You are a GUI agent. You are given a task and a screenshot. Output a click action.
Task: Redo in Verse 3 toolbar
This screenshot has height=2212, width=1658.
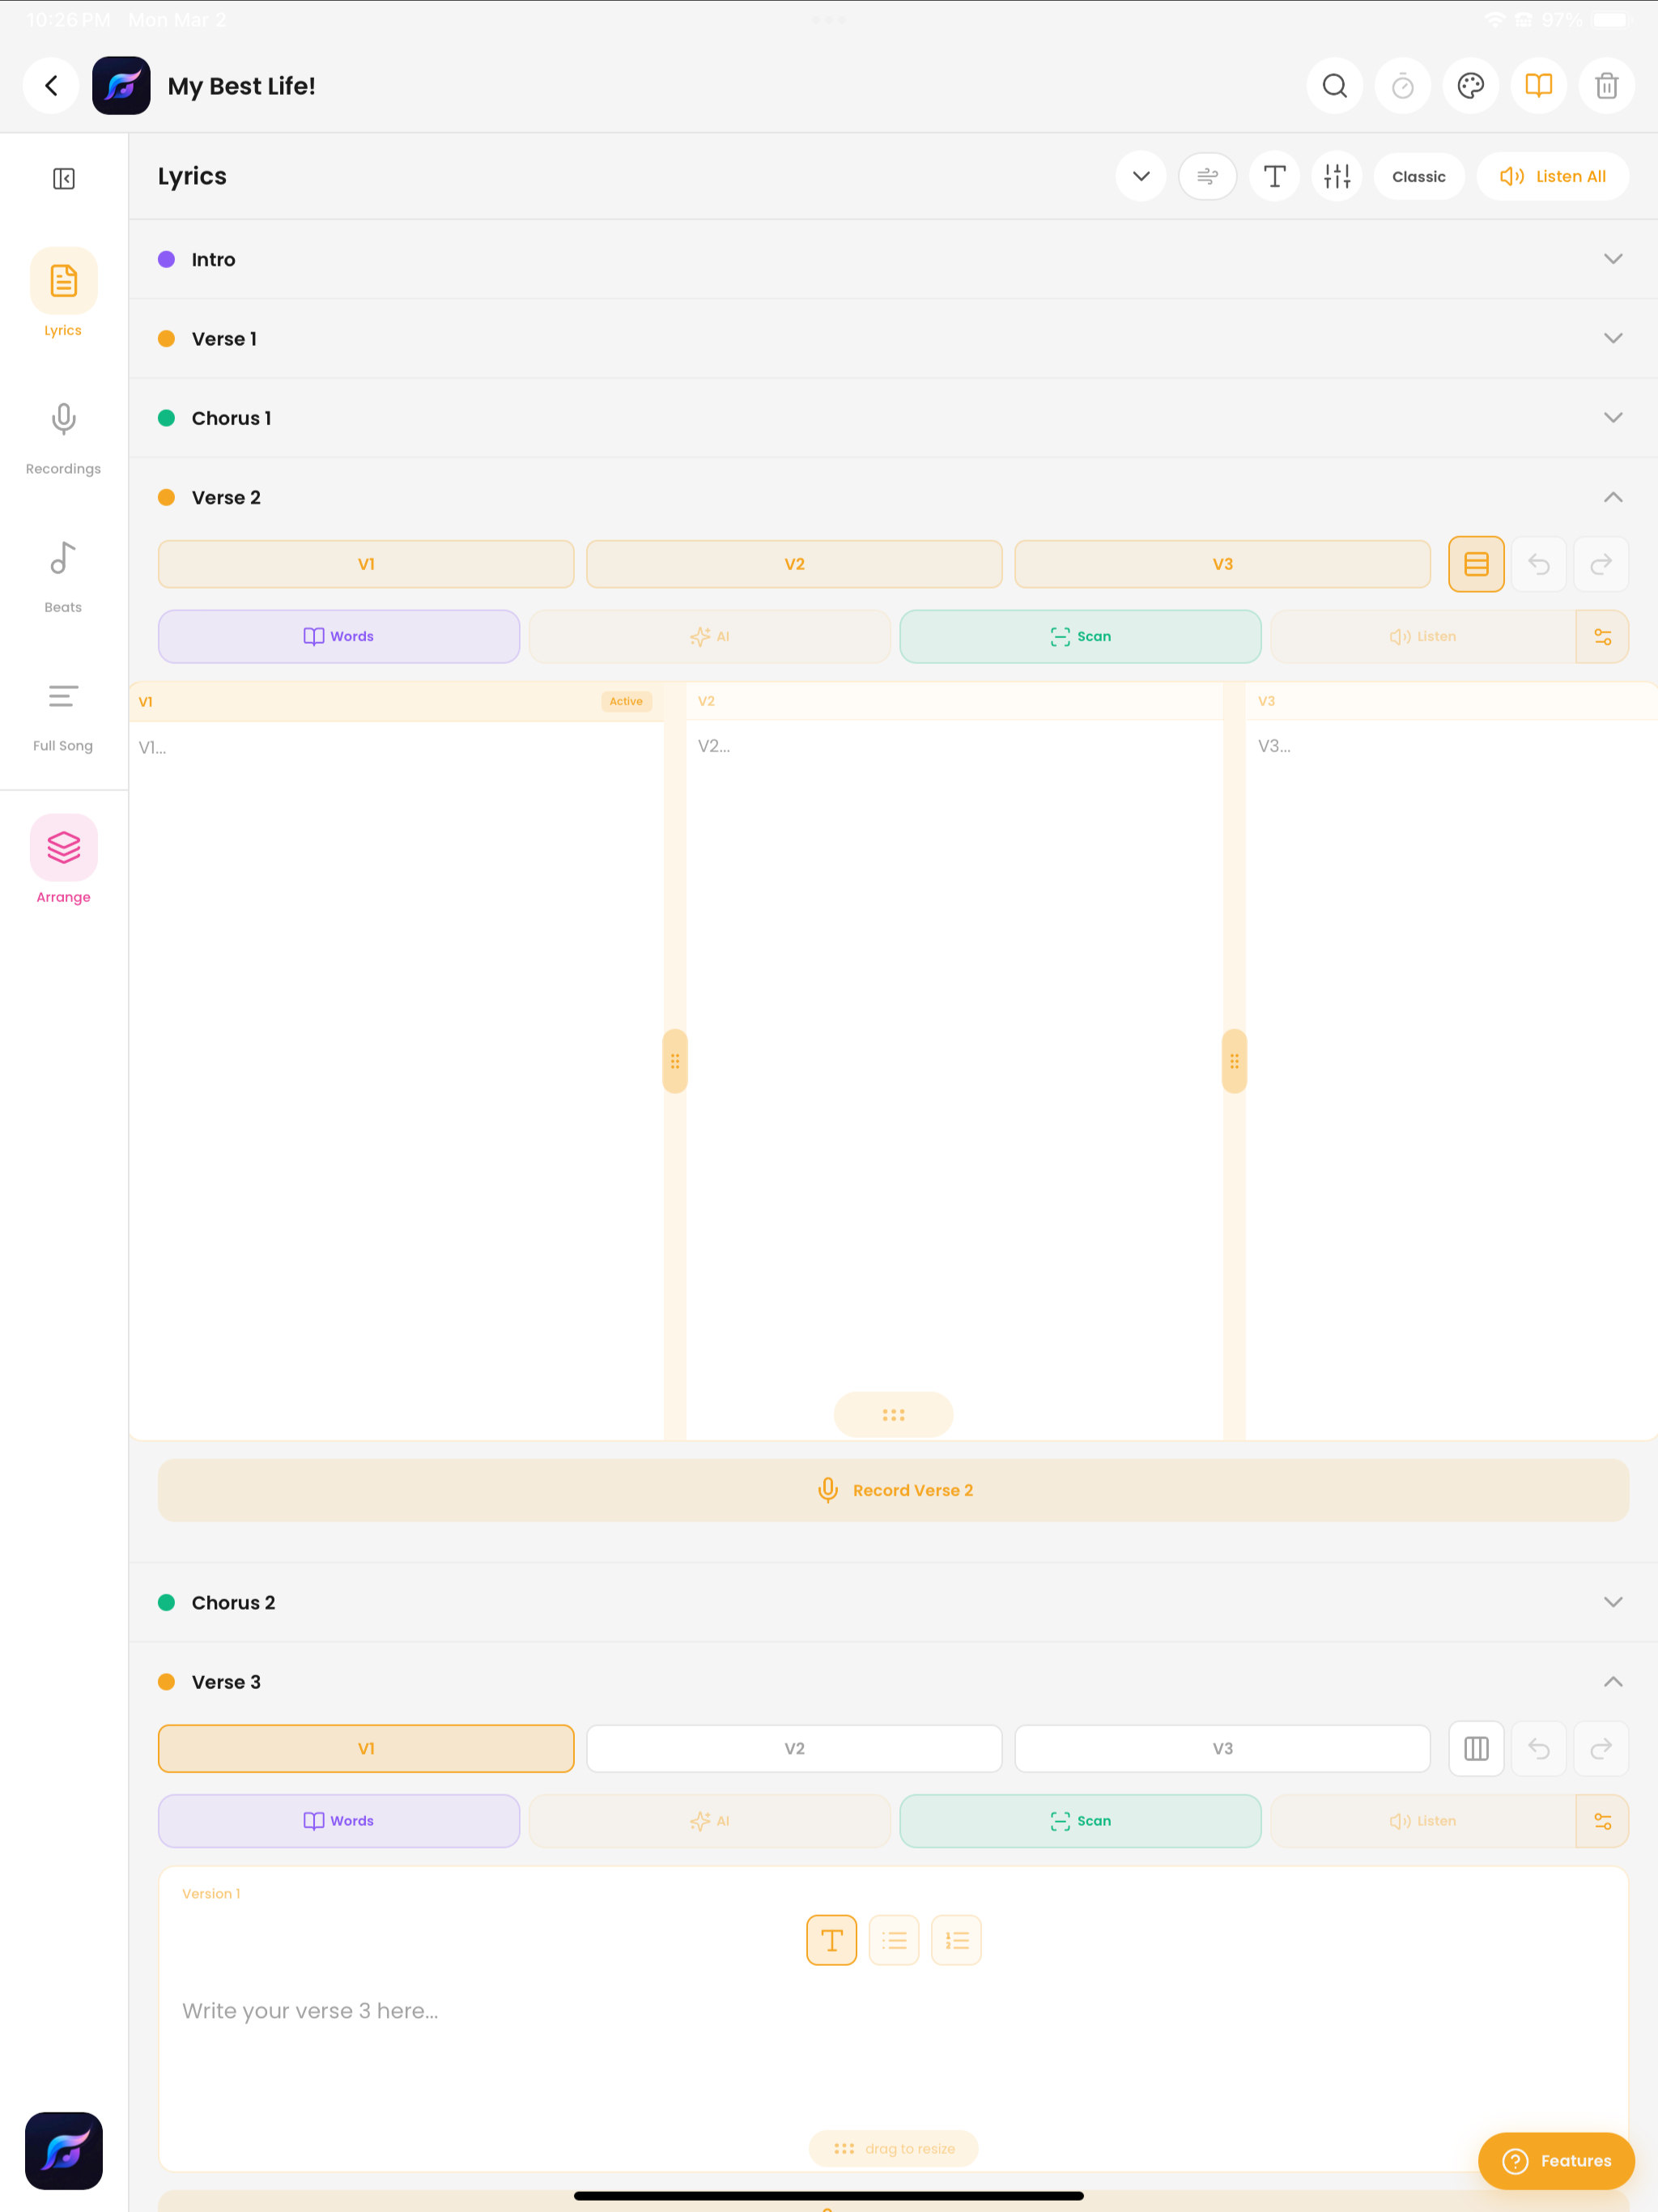(x=1601, y=1748)
